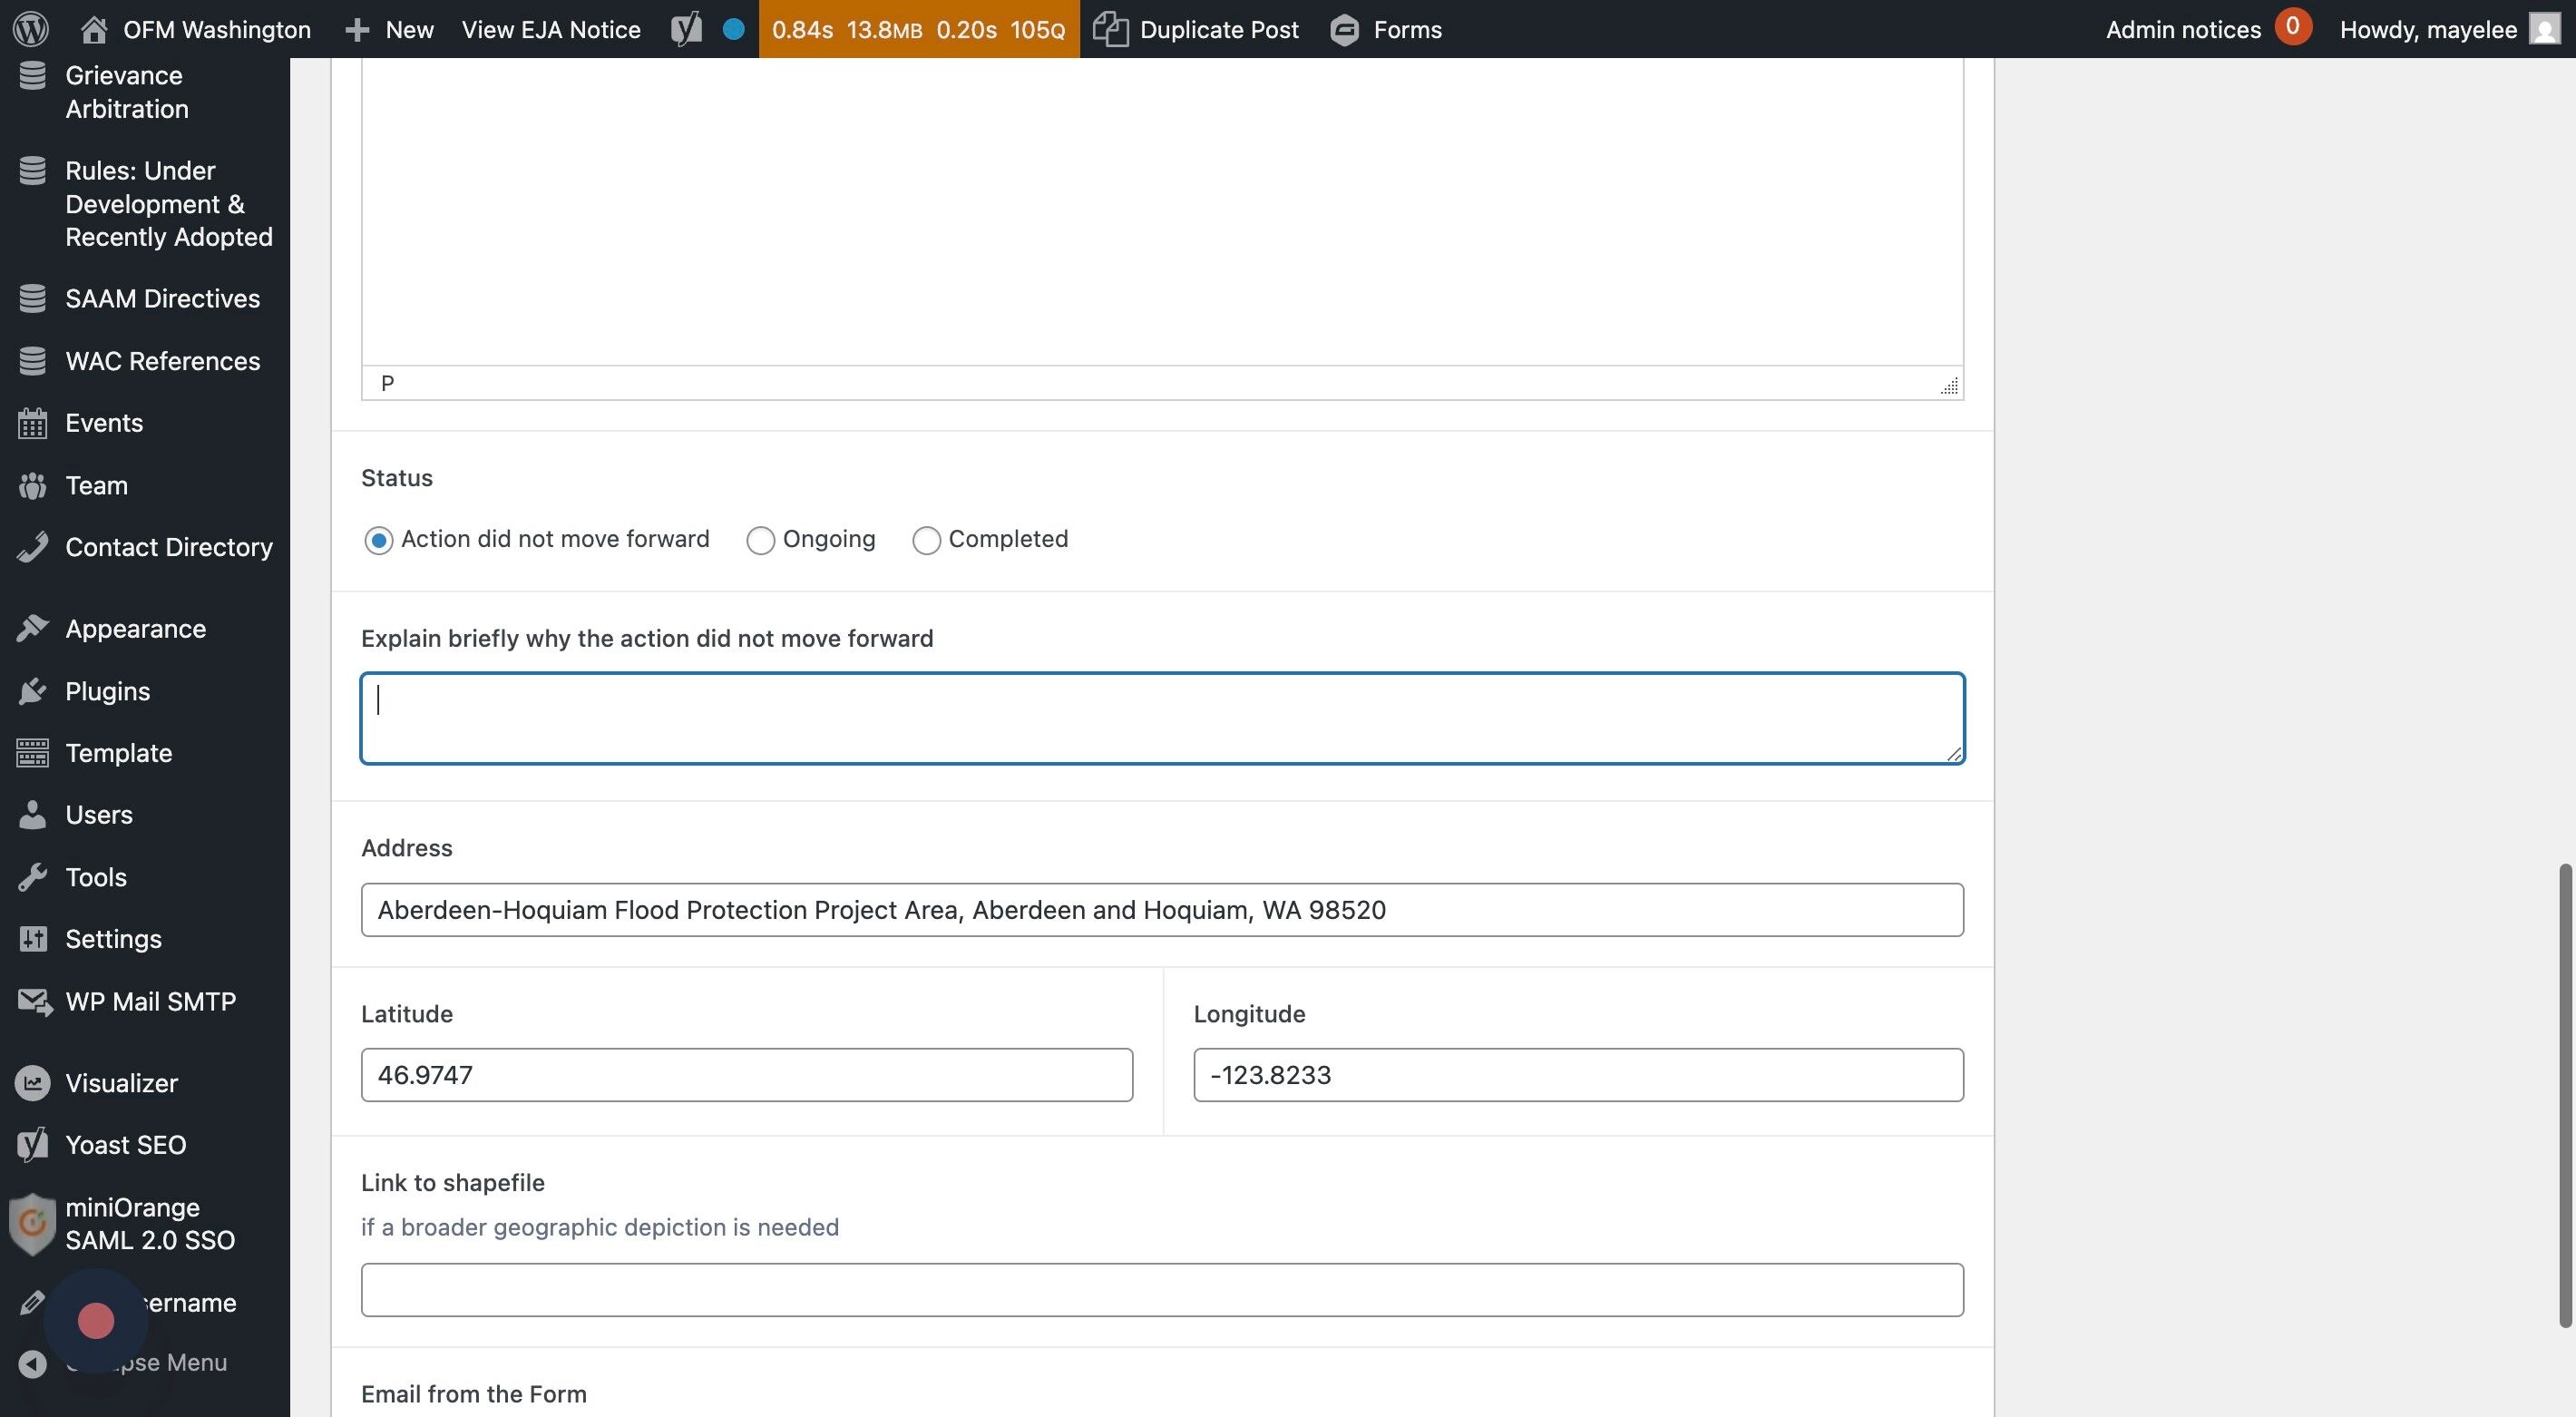This screenshot has width=2576, height=1417.
Task: Open the Forms admin bar item
Action: 1386,29
